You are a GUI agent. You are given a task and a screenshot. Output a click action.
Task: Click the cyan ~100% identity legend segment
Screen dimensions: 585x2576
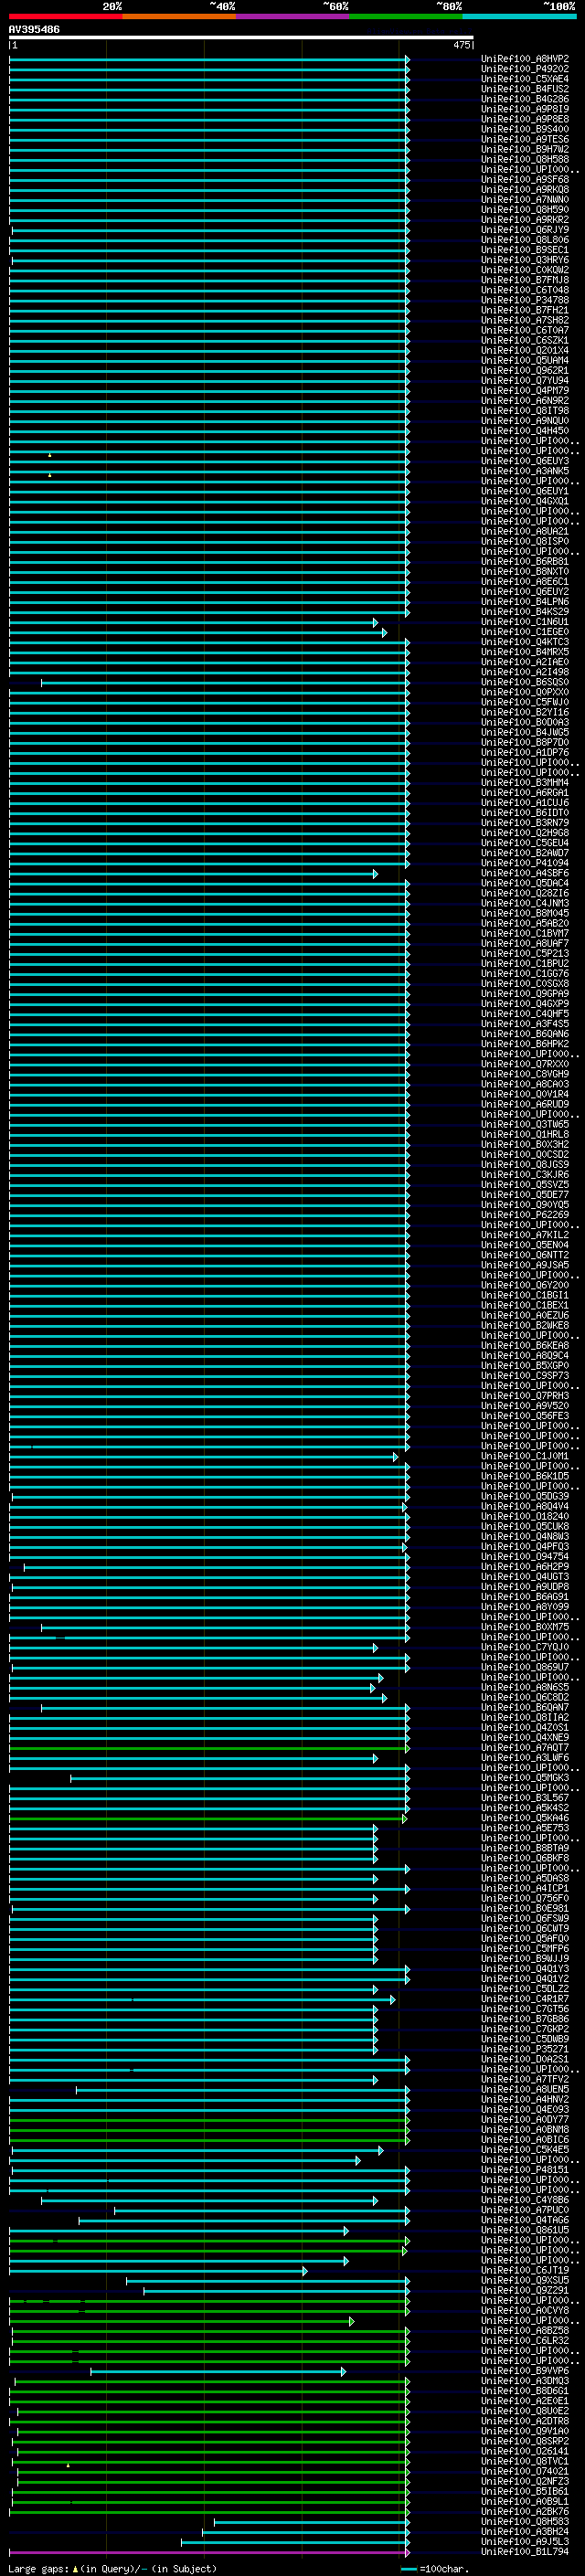[x=519, y=16]
